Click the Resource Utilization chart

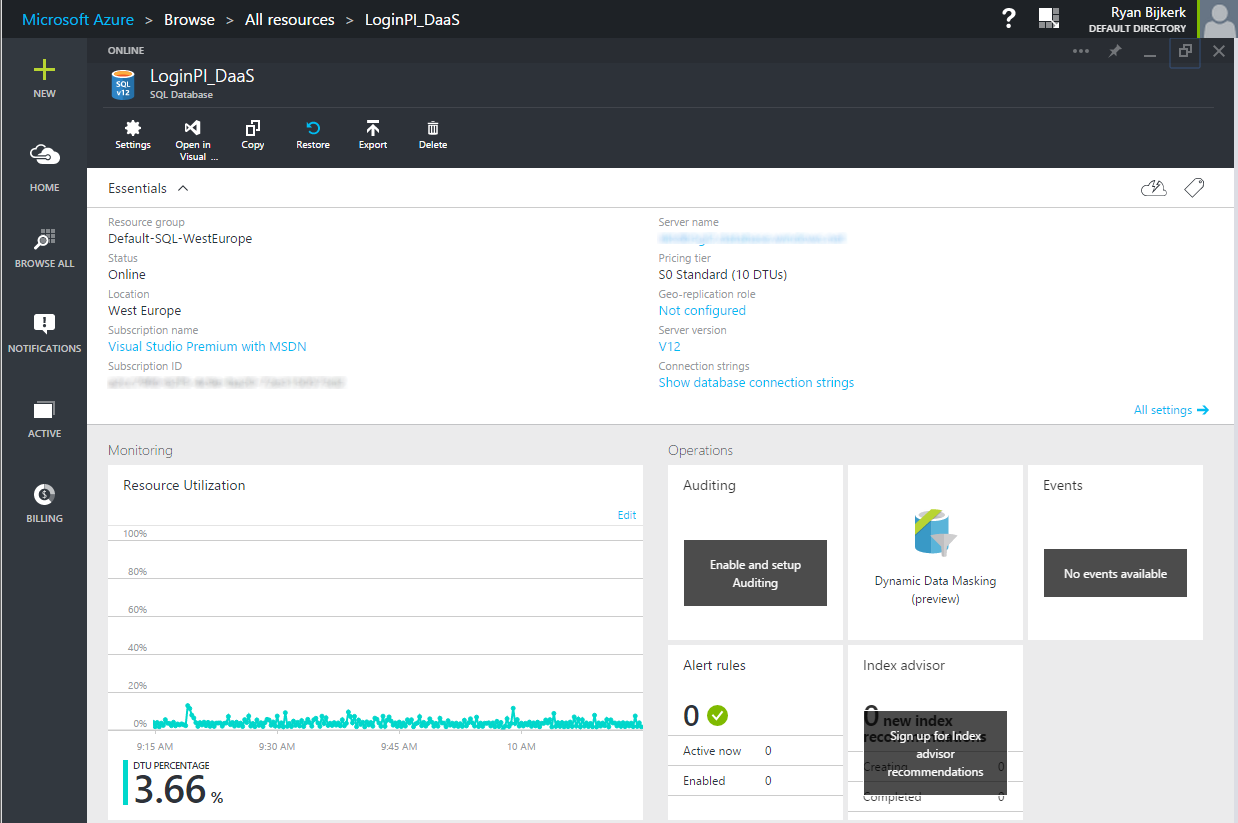point(375,630)
